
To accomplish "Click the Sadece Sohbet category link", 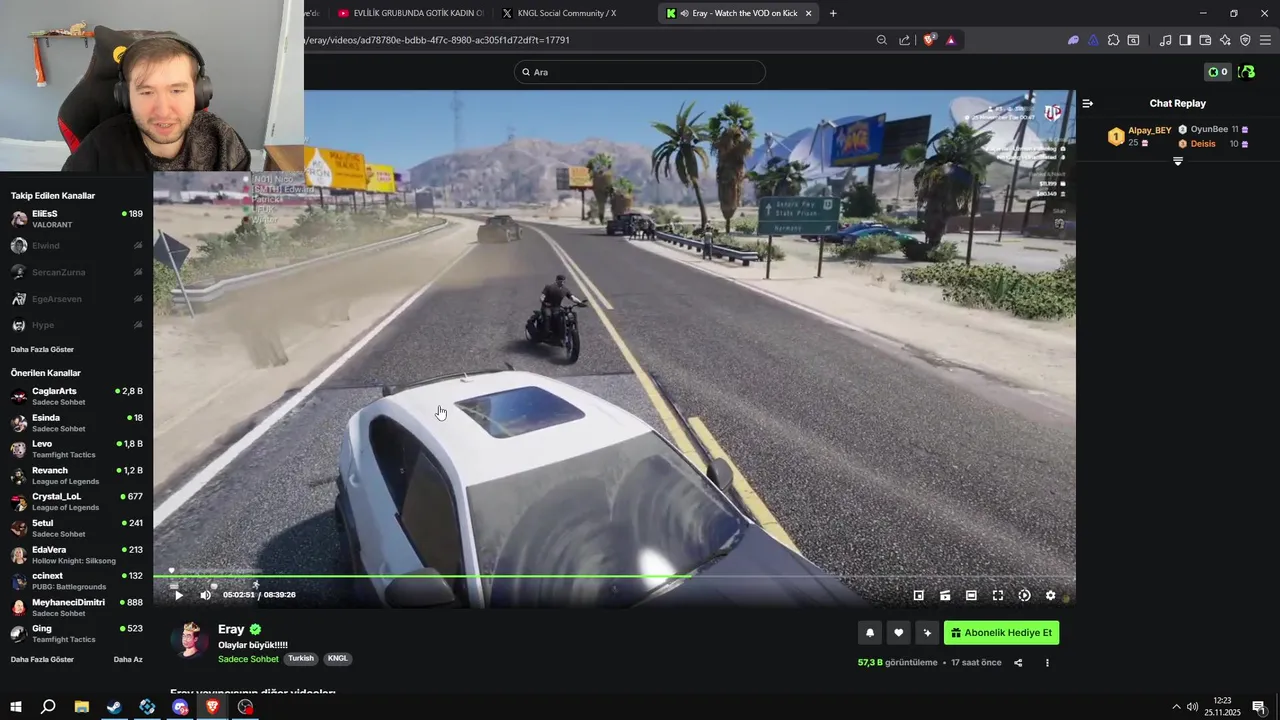I will click(248, 659).
